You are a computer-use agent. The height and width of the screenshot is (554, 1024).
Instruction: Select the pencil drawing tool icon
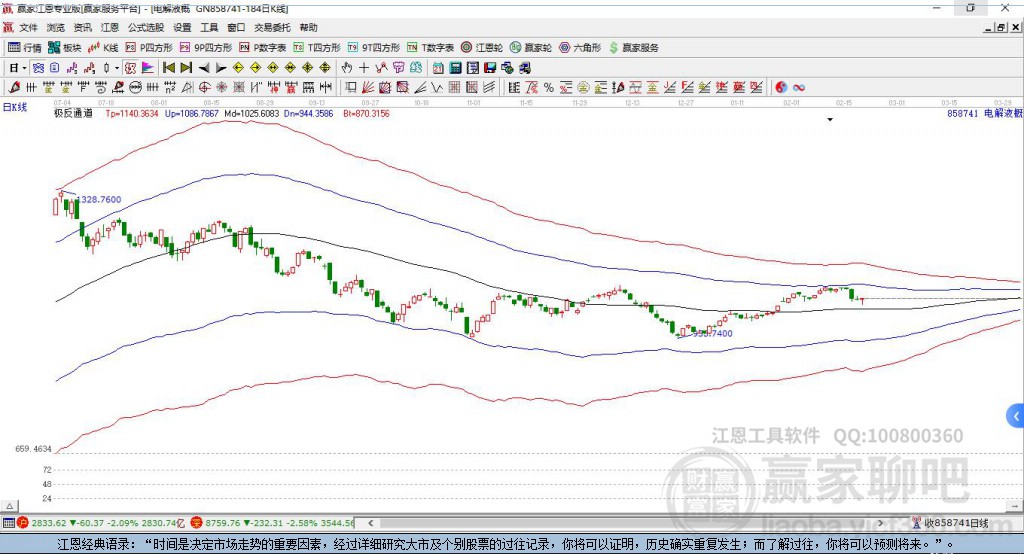coord(14,88)
